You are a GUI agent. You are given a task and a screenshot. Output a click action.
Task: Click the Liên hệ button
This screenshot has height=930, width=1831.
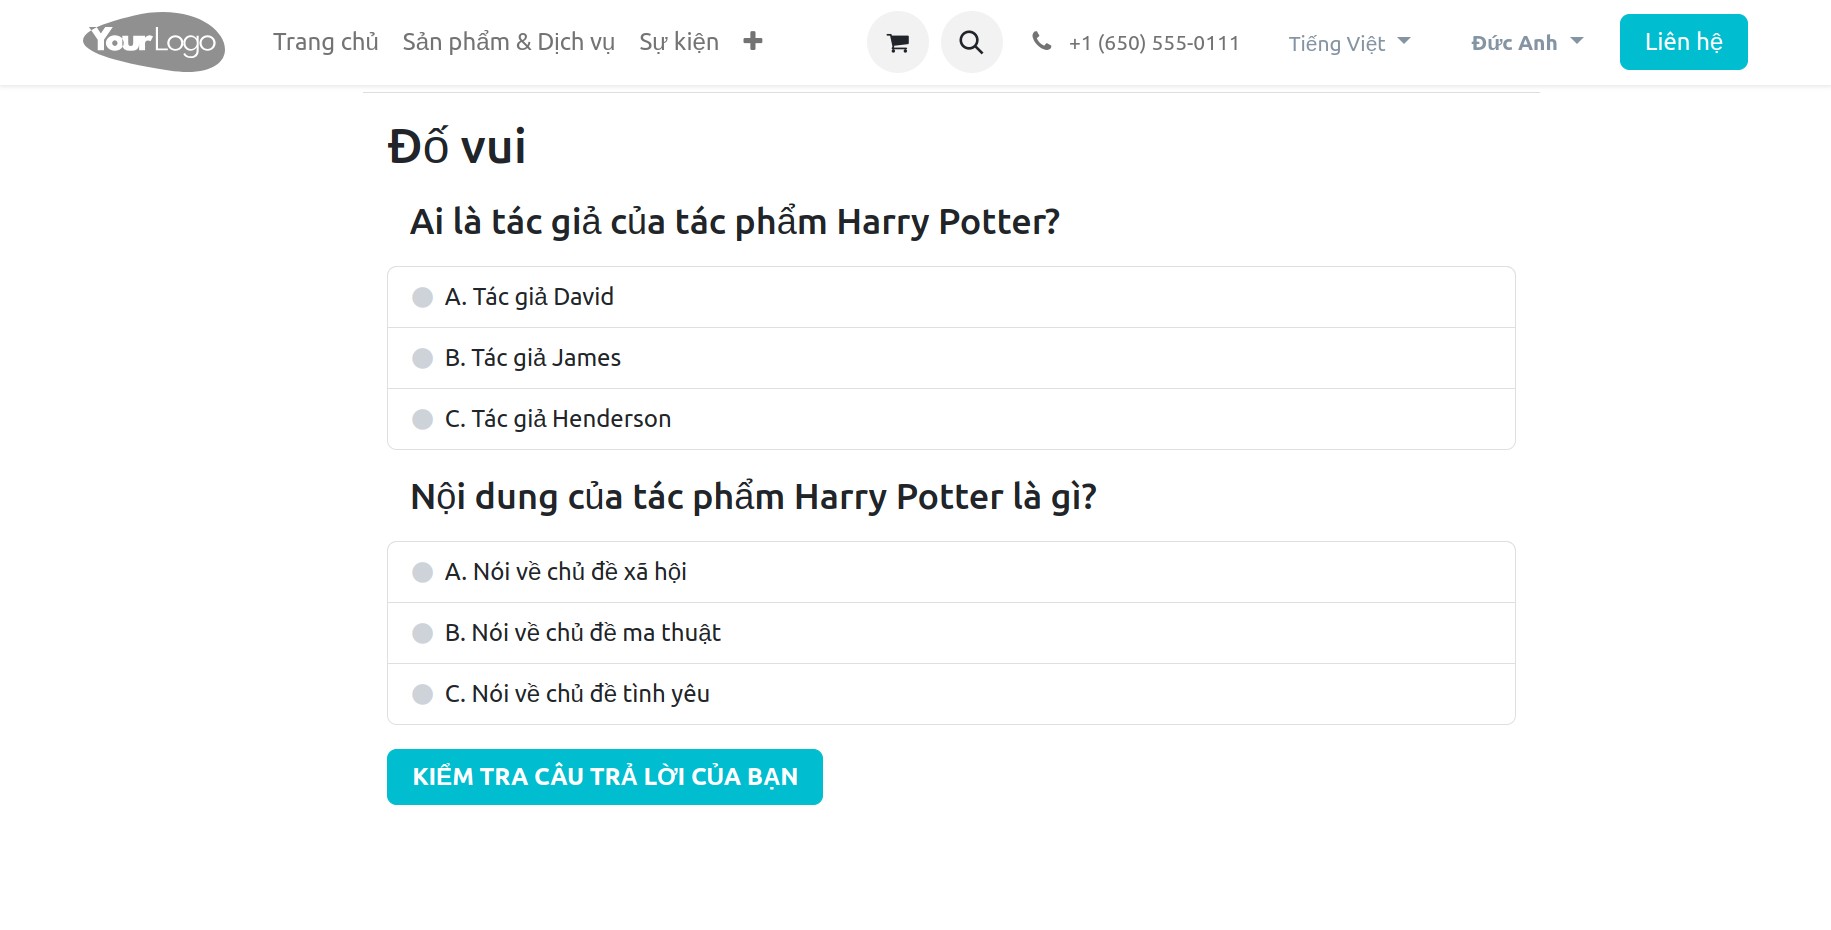point(1683,42)
